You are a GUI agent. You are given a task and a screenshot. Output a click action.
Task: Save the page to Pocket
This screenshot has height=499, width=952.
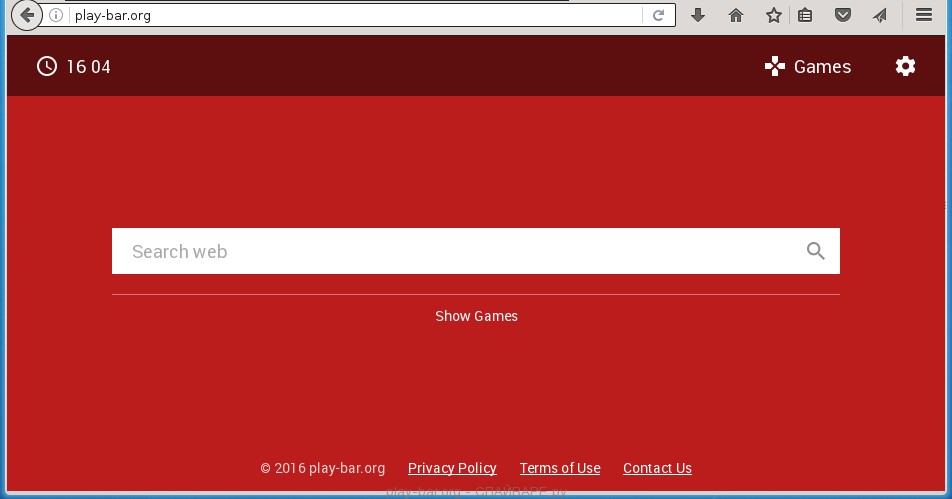[x=843, y=15]
